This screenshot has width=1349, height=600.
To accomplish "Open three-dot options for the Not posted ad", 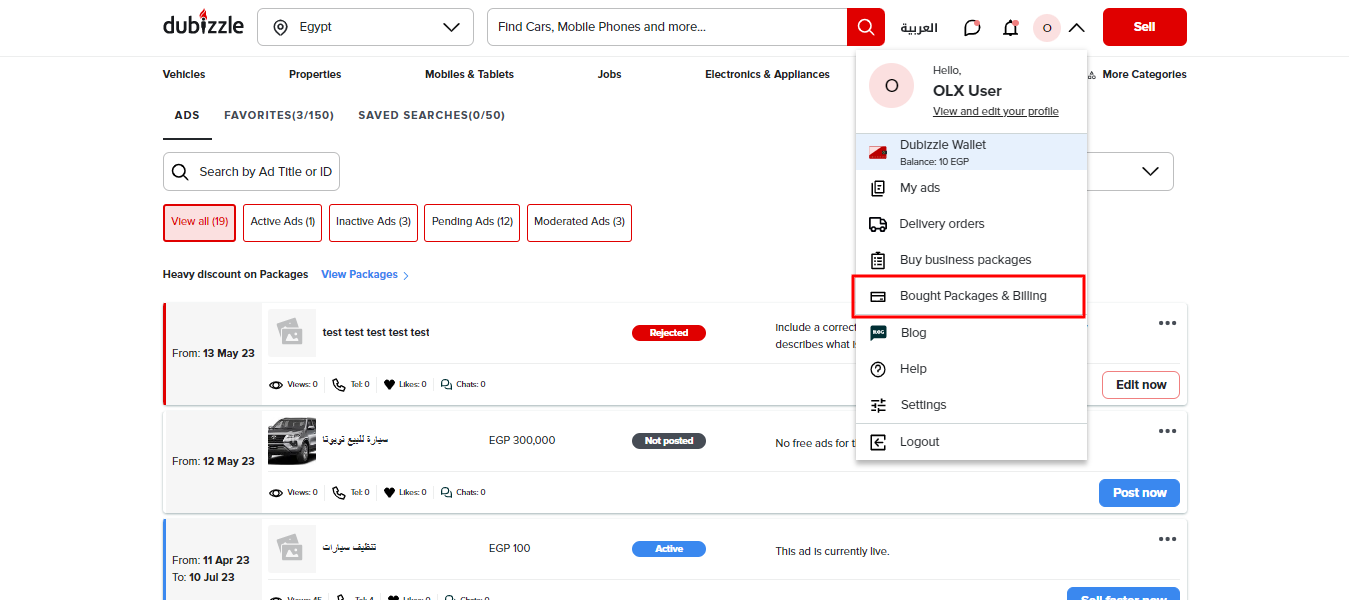I will point(1167,431).
